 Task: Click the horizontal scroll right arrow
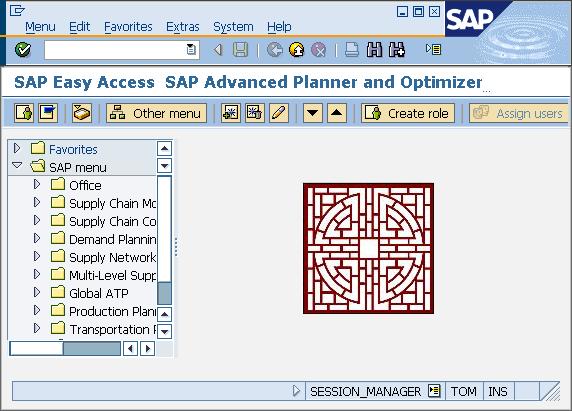pyautogui.click(x=147, y=349)
